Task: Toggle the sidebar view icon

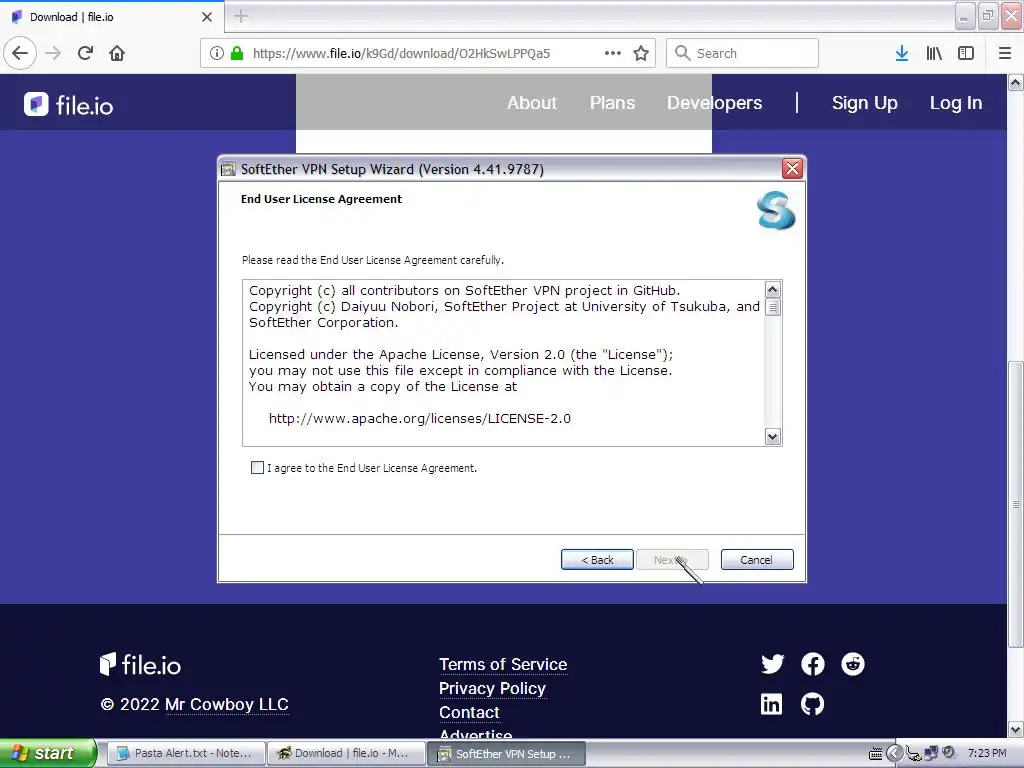Action: [x=966, y=53]
